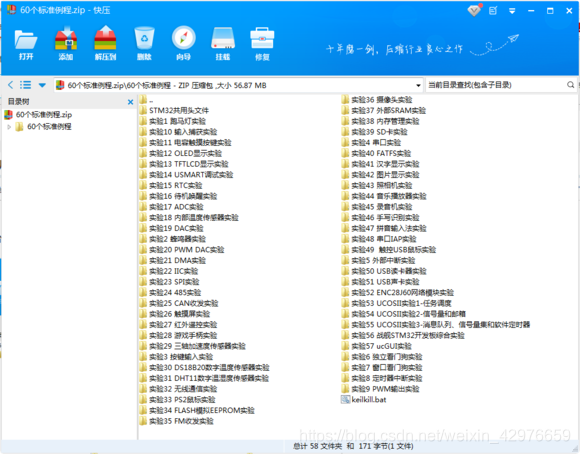This screenshot has height=454, width=580.
Task: Select folder 实验22 IIC实验
Action: pyautogui.click(x=169, y=271)
